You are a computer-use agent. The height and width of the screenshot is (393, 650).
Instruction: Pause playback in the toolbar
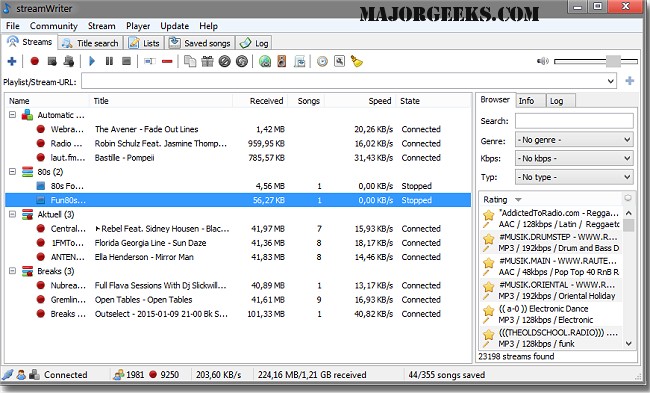[109, 61]
